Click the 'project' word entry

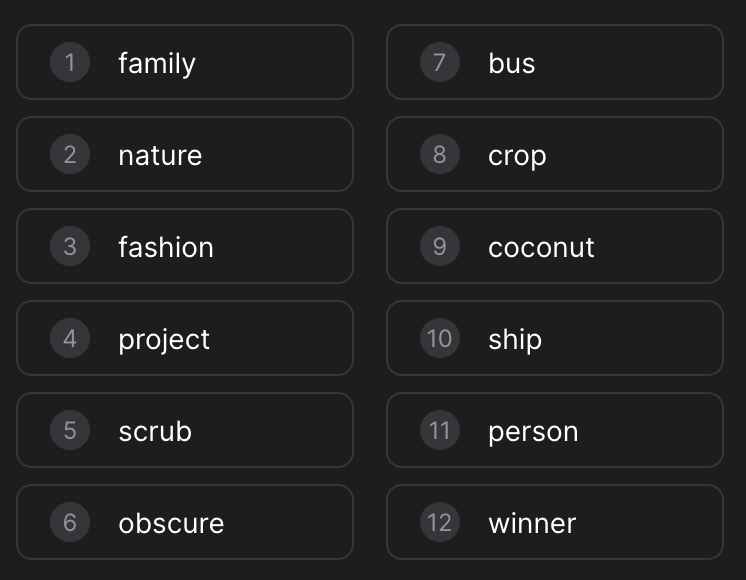(185, 338)
